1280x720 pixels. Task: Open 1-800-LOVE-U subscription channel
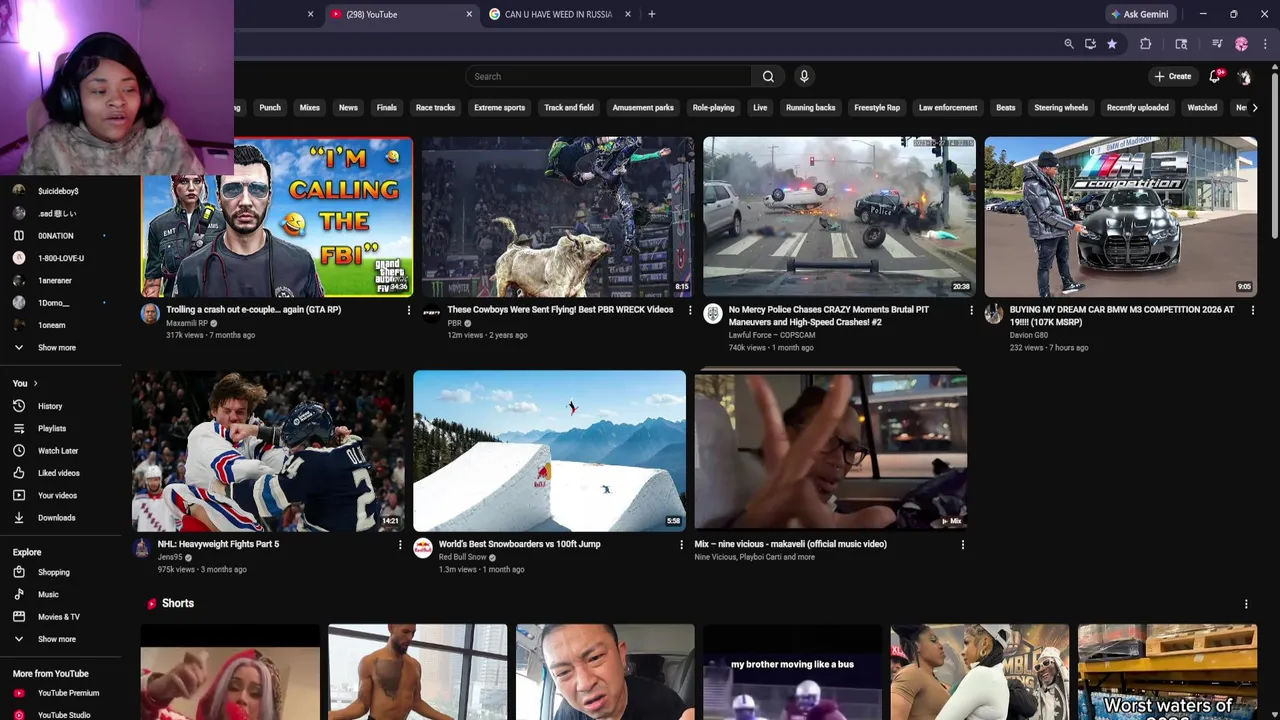coord(60,258)
